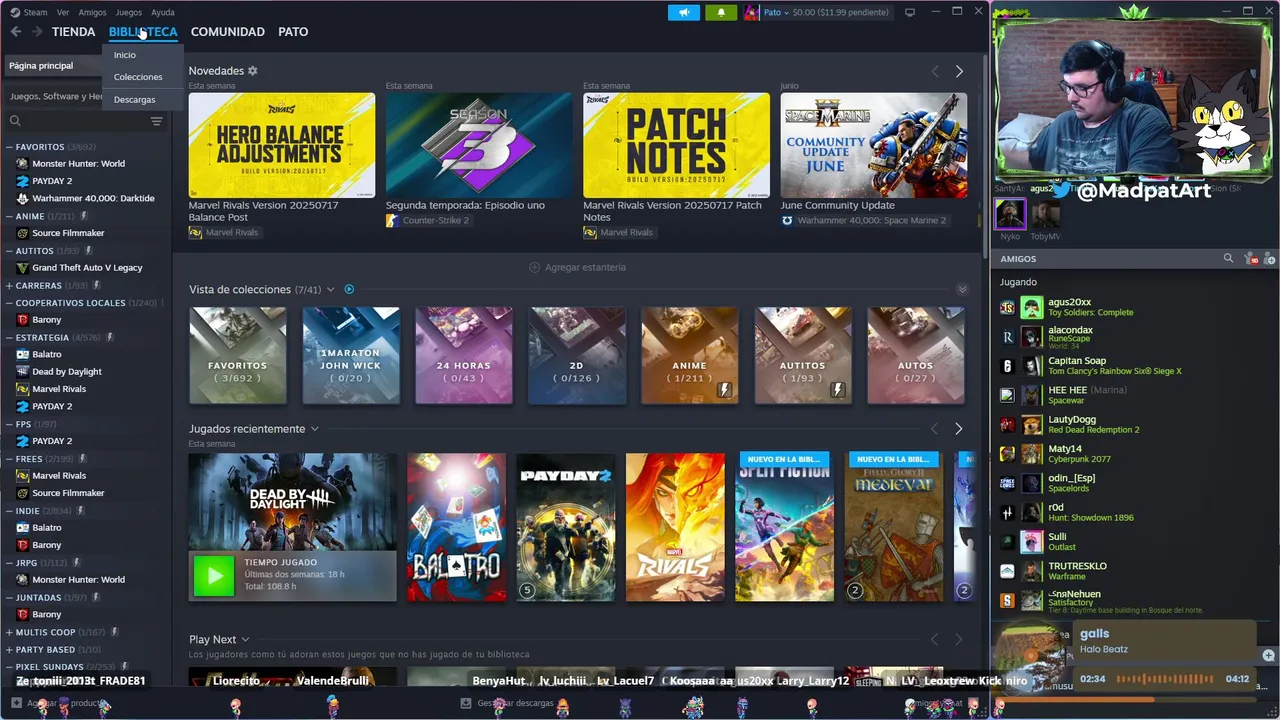The height and width of the screenshot is (720, 1280).
Task: Enter Big Picture mode with monitor icon
Action: 910,12
